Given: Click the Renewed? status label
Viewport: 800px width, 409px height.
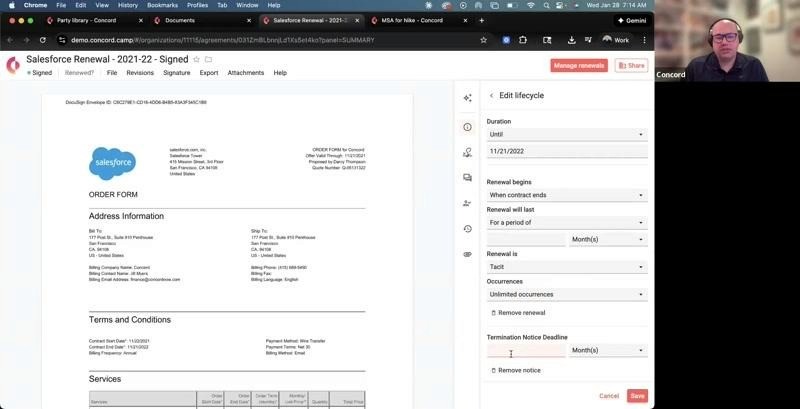Looking at the screenshot, I should 79,73.
